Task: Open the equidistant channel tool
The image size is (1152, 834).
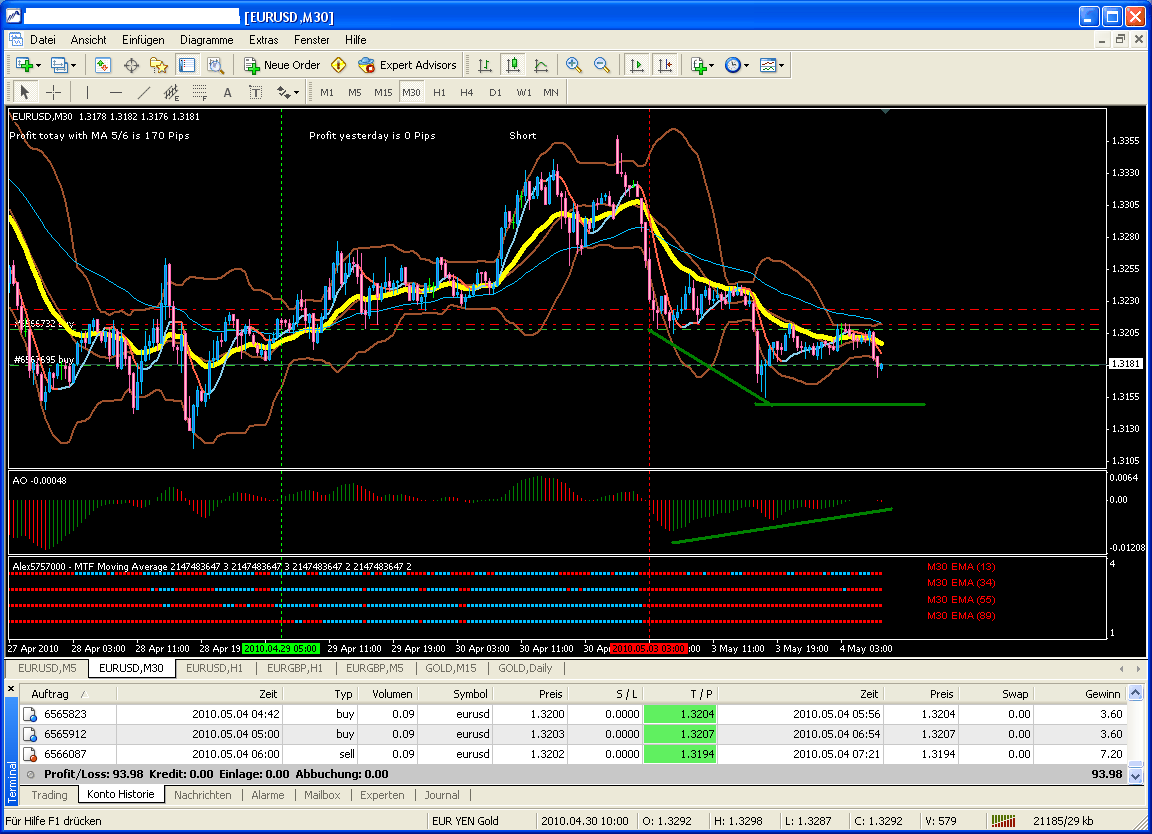Action: tap(200, 92)
